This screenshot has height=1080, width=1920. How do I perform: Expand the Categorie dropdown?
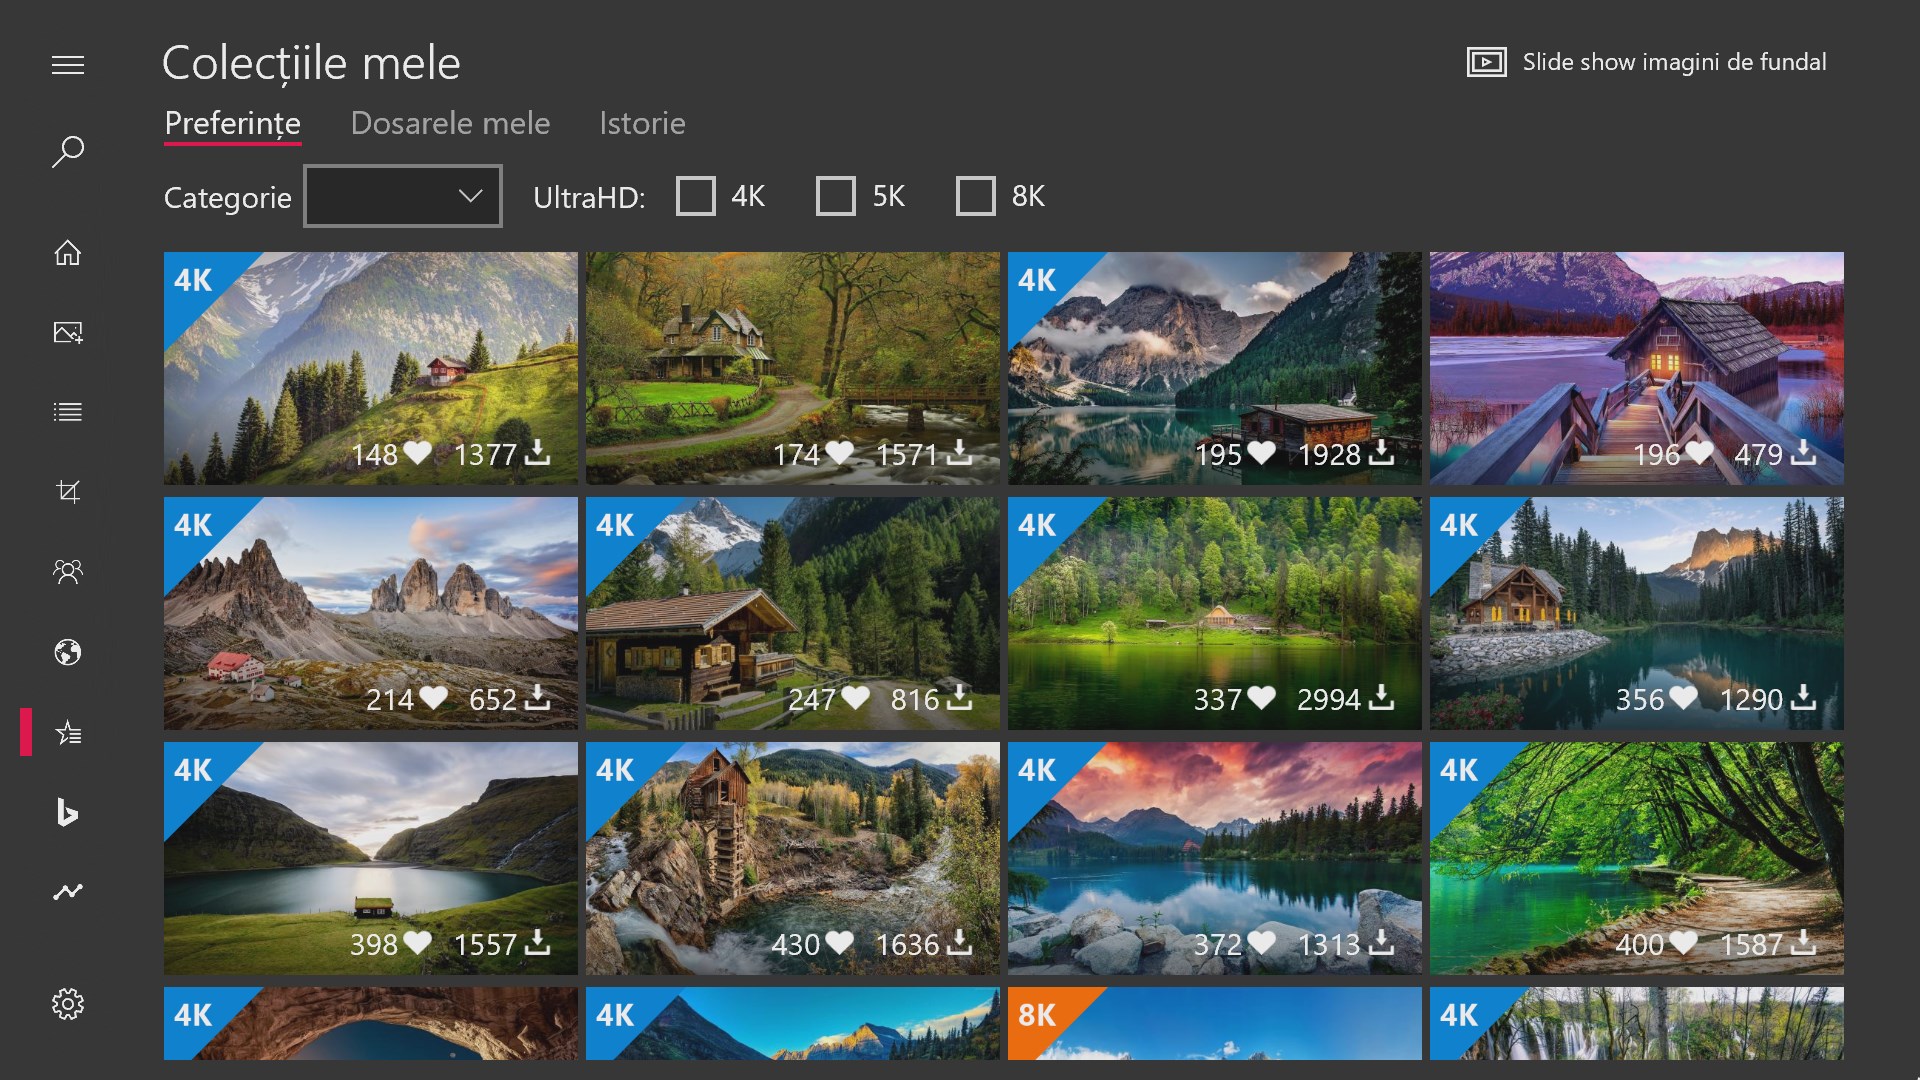[x=403, y=197]
